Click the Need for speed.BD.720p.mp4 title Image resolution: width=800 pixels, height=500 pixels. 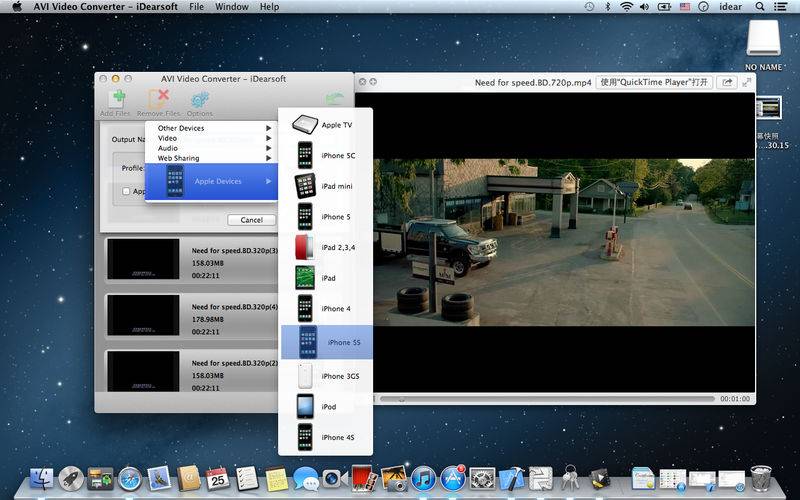[533, 82]
